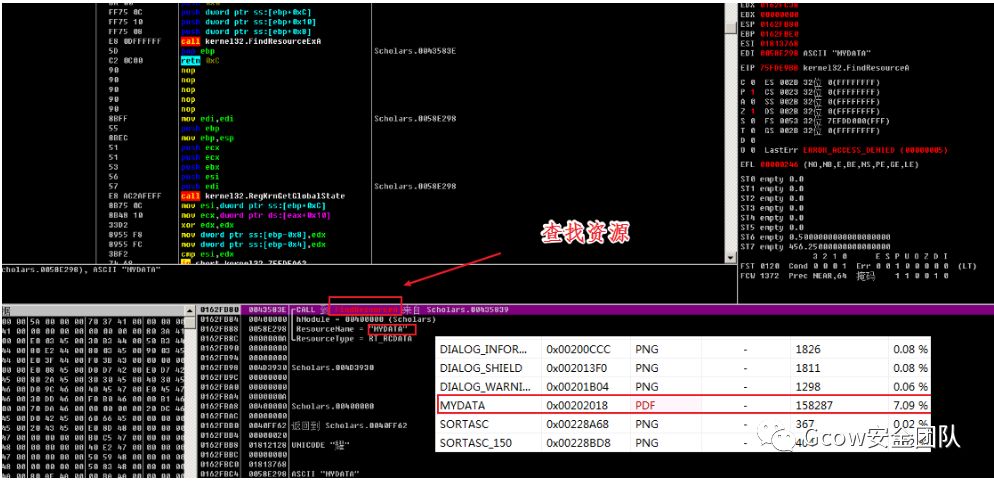Select the 'mov esi,dword ptr ss:[ebp+0xC]' instruction
The image size is (994, 481).
(x=255, y=205)
